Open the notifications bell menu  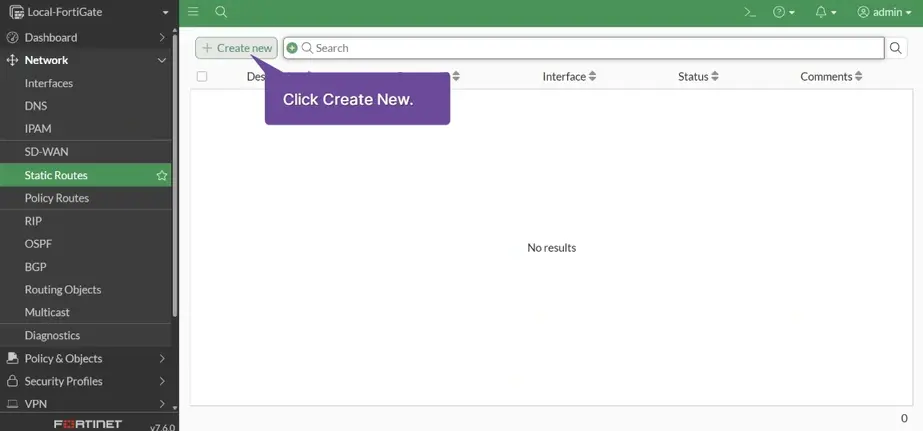tap(826, 12)
